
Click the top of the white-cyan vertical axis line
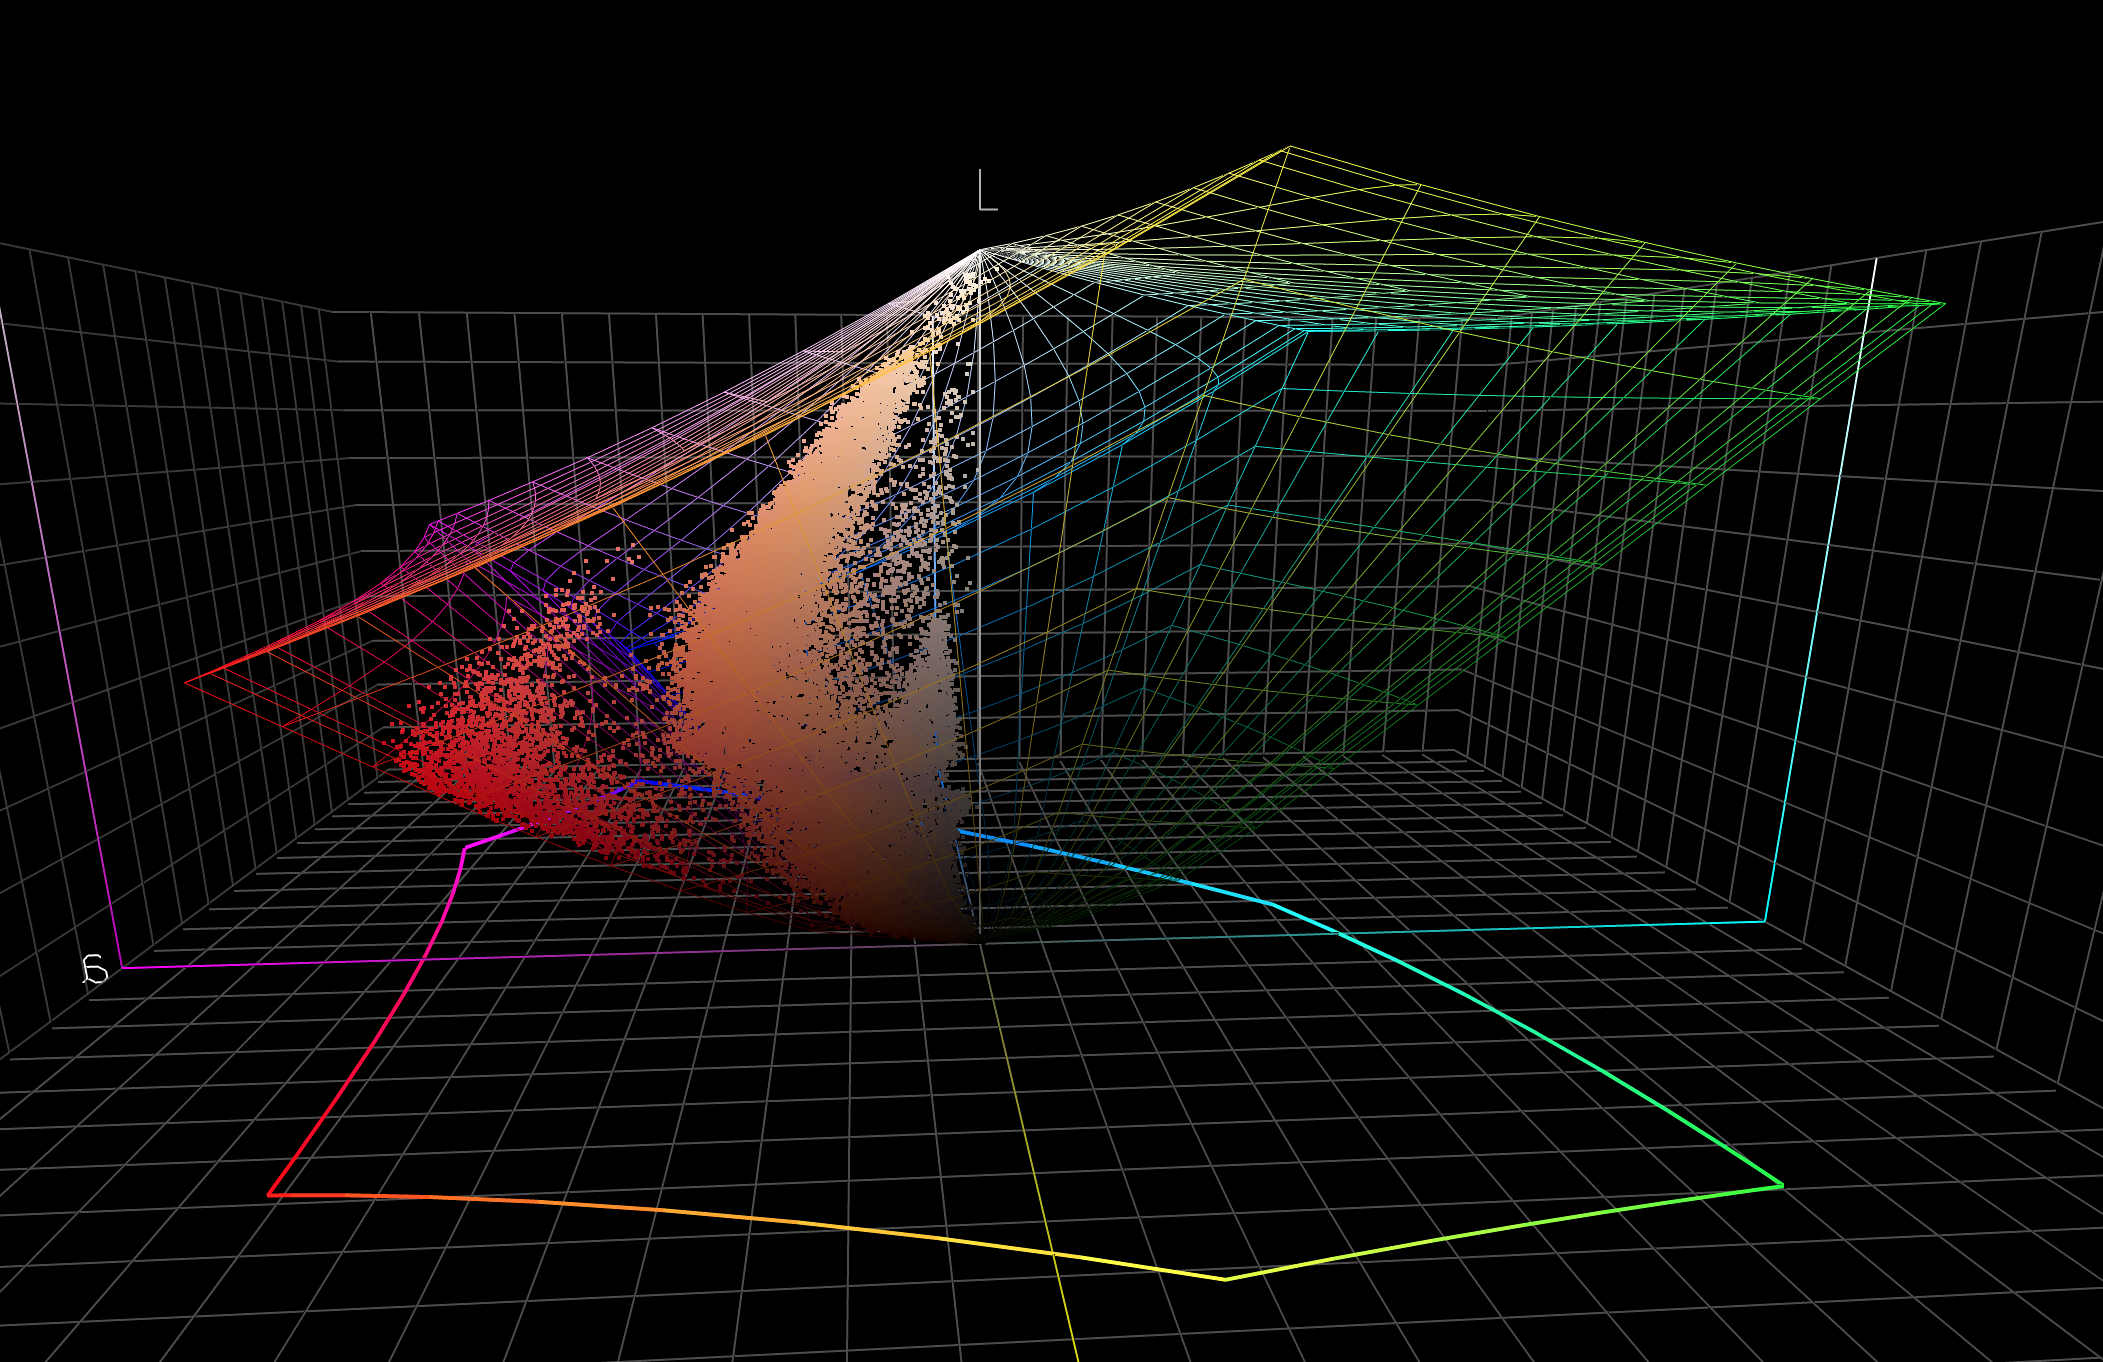[x=1875, y=260]
